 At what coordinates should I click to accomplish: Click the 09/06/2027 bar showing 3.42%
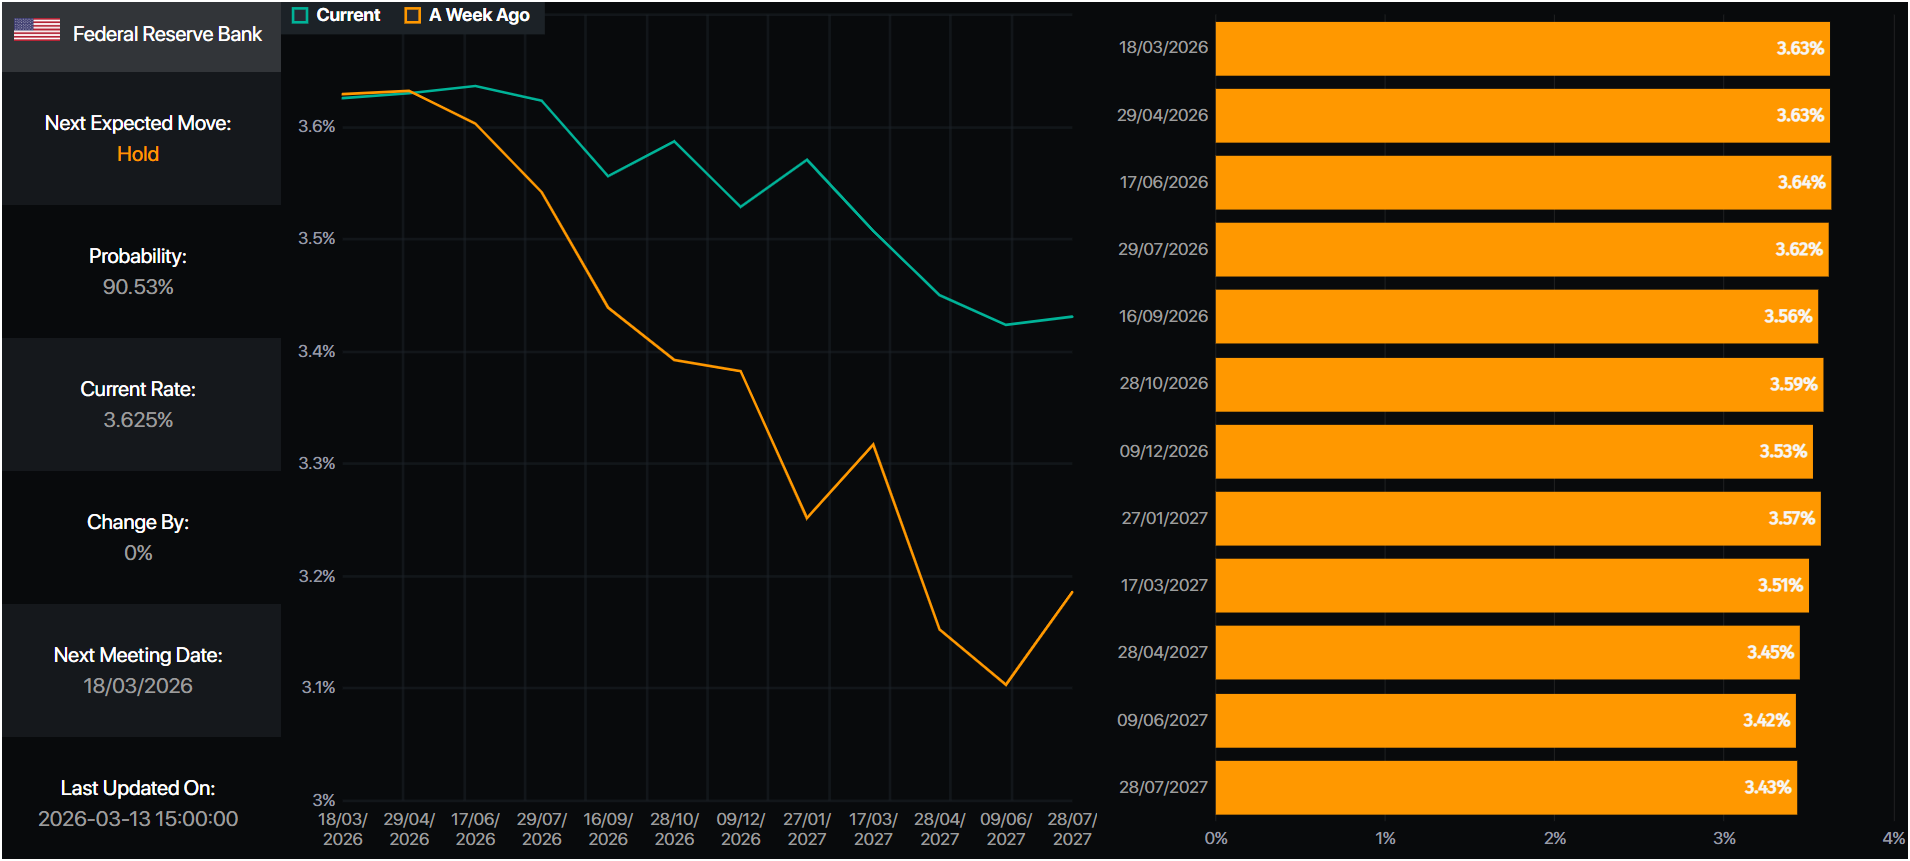click(1505, 720)
